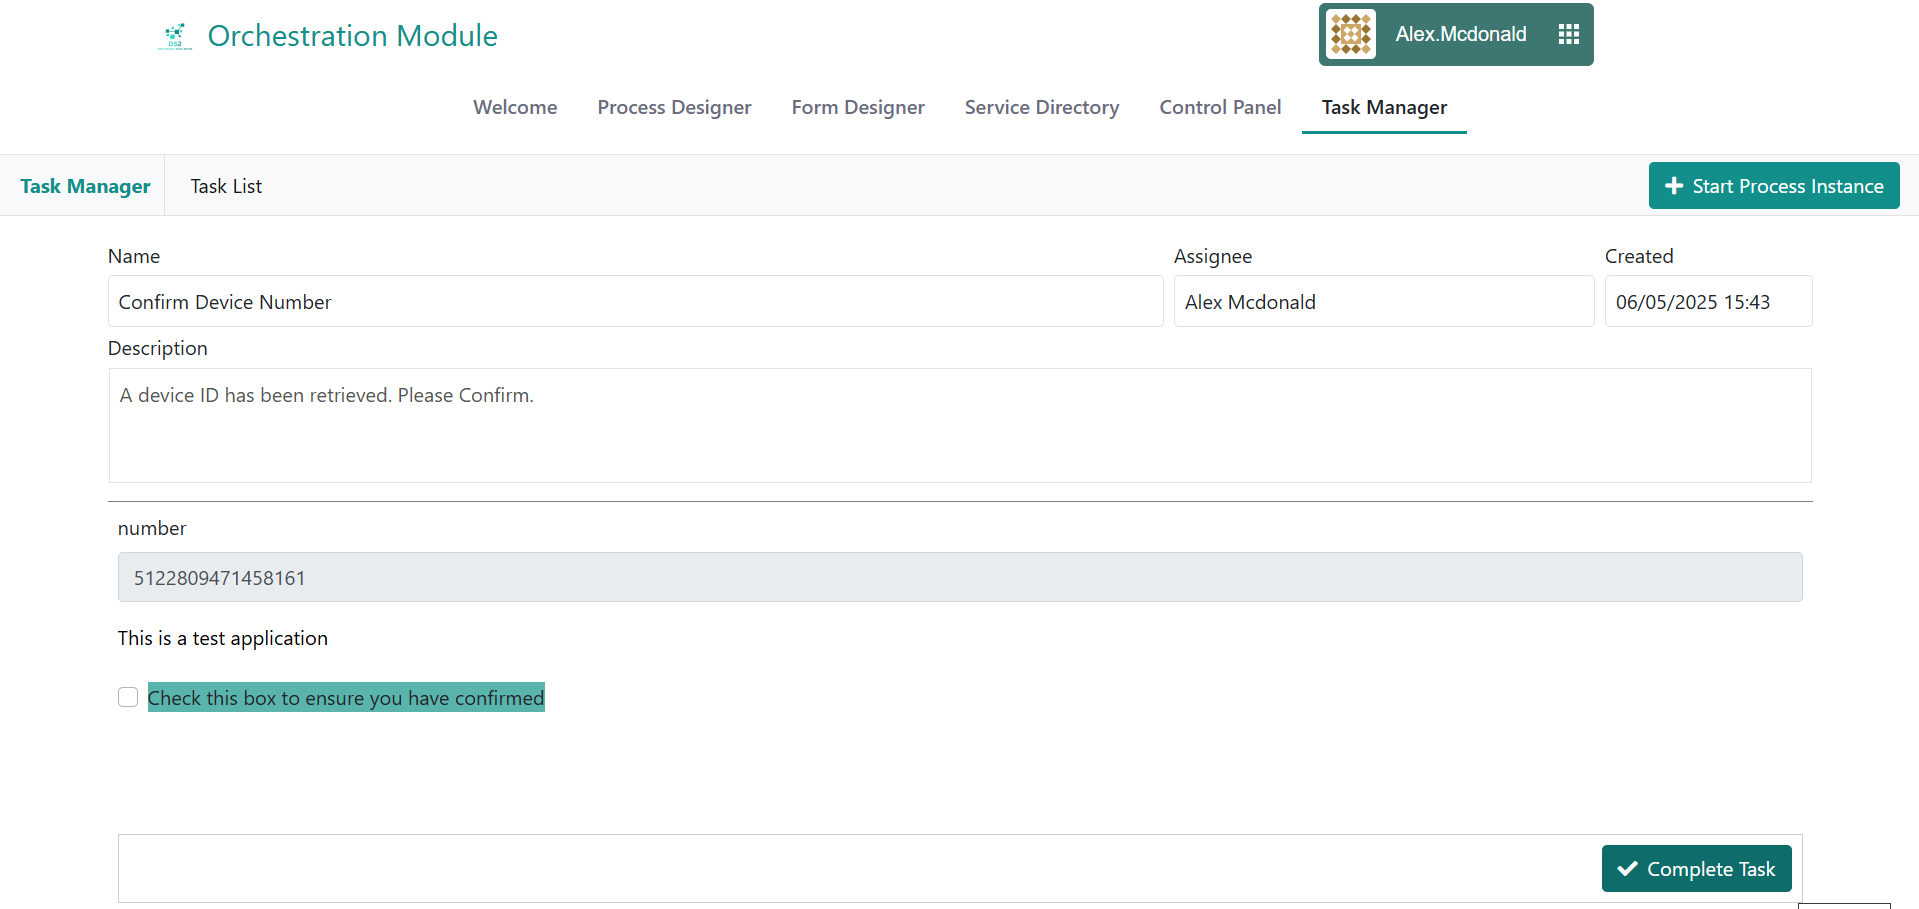Image resolution: width=1919 pixels, height=909 pixels.
Task: Open Task List in the sub-navigation
Action: [x=226, y=186]
